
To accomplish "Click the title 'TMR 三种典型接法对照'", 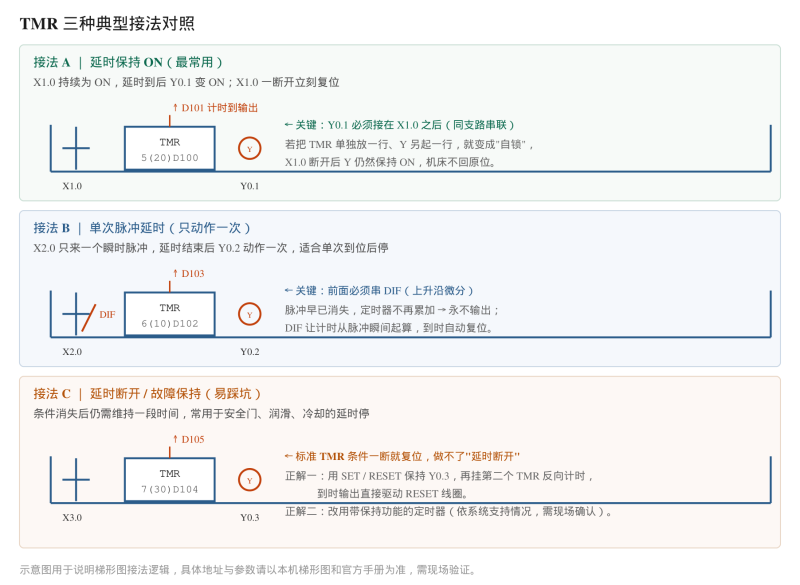I will [x=107, y=23].
